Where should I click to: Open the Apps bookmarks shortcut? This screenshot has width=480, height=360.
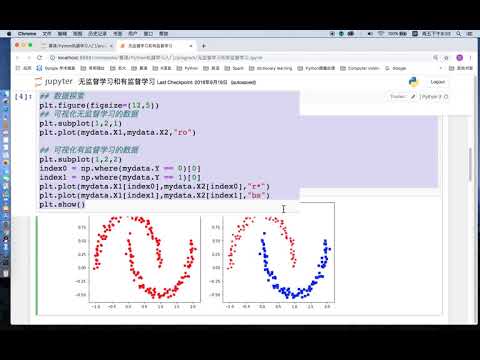pos(23,68)
